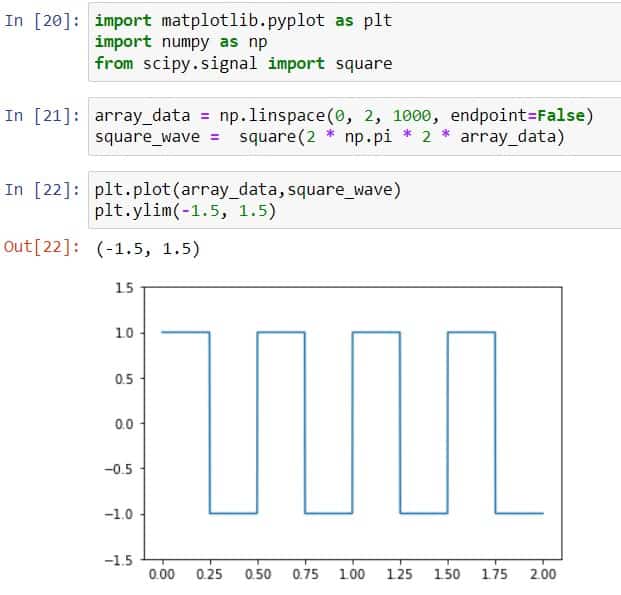The image size is (621, 595).
Task: Click the x-axis tick label 0.25
Action: [x=210, y=574]
